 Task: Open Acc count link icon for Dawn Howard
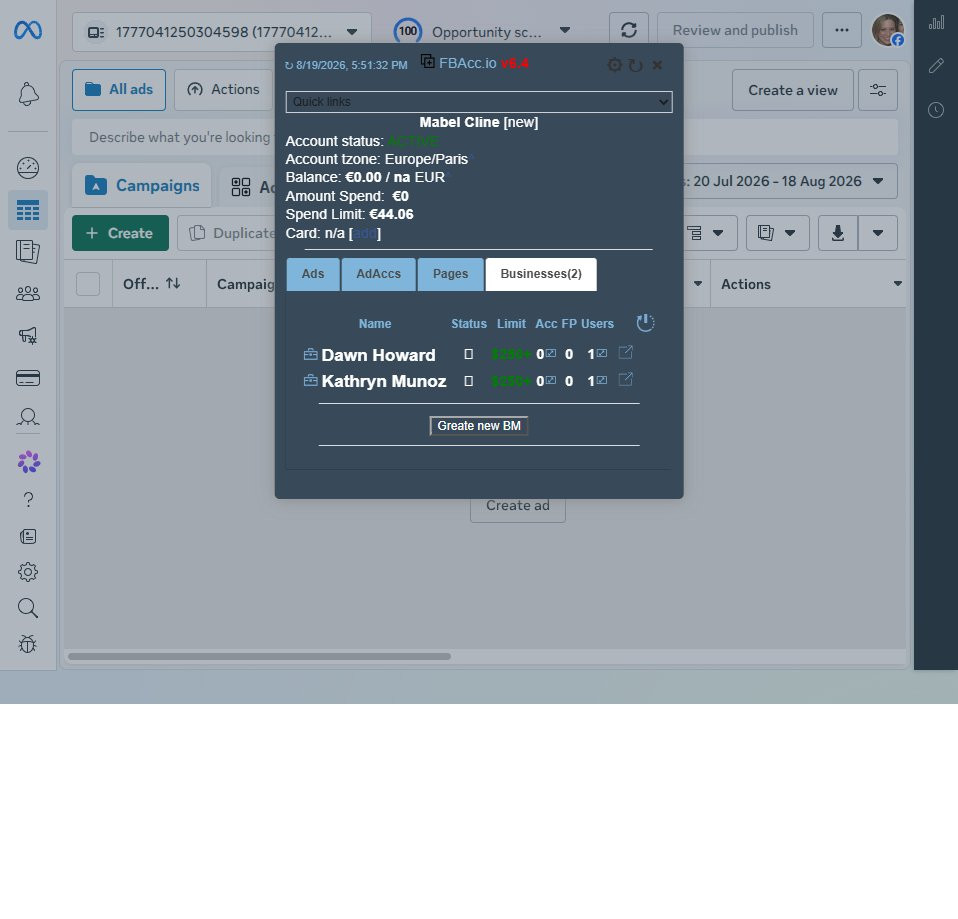click(x=551, y=353)
